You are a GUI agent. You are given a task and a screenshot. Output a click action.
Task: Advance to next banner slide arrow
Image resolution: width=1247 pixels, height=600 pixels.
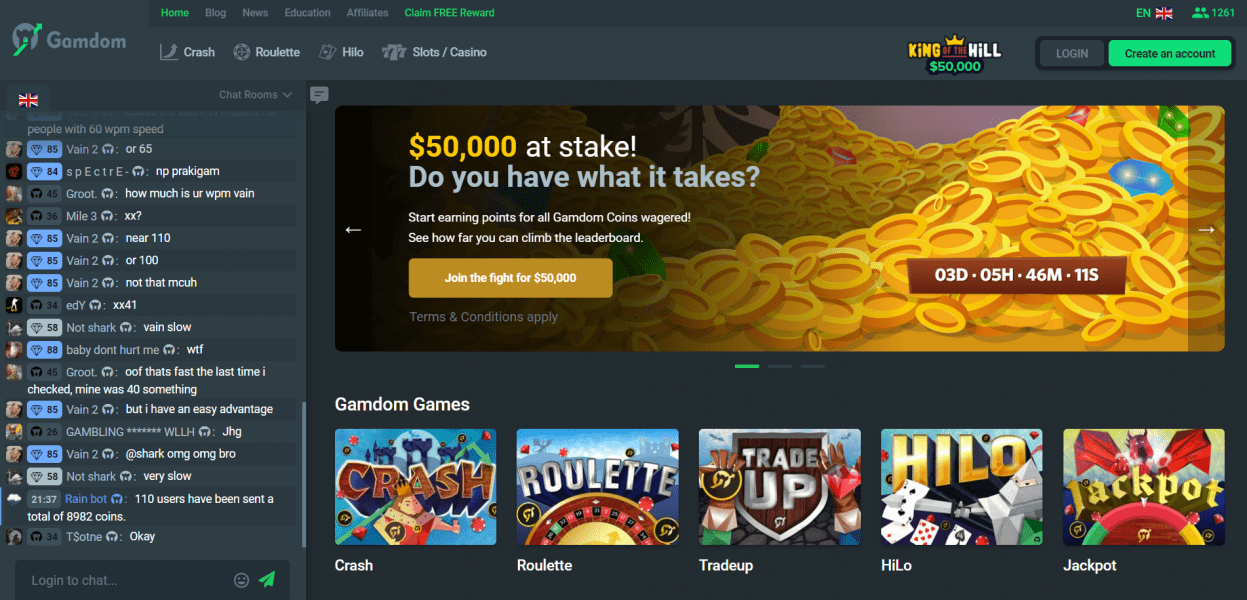(1206, 229)
